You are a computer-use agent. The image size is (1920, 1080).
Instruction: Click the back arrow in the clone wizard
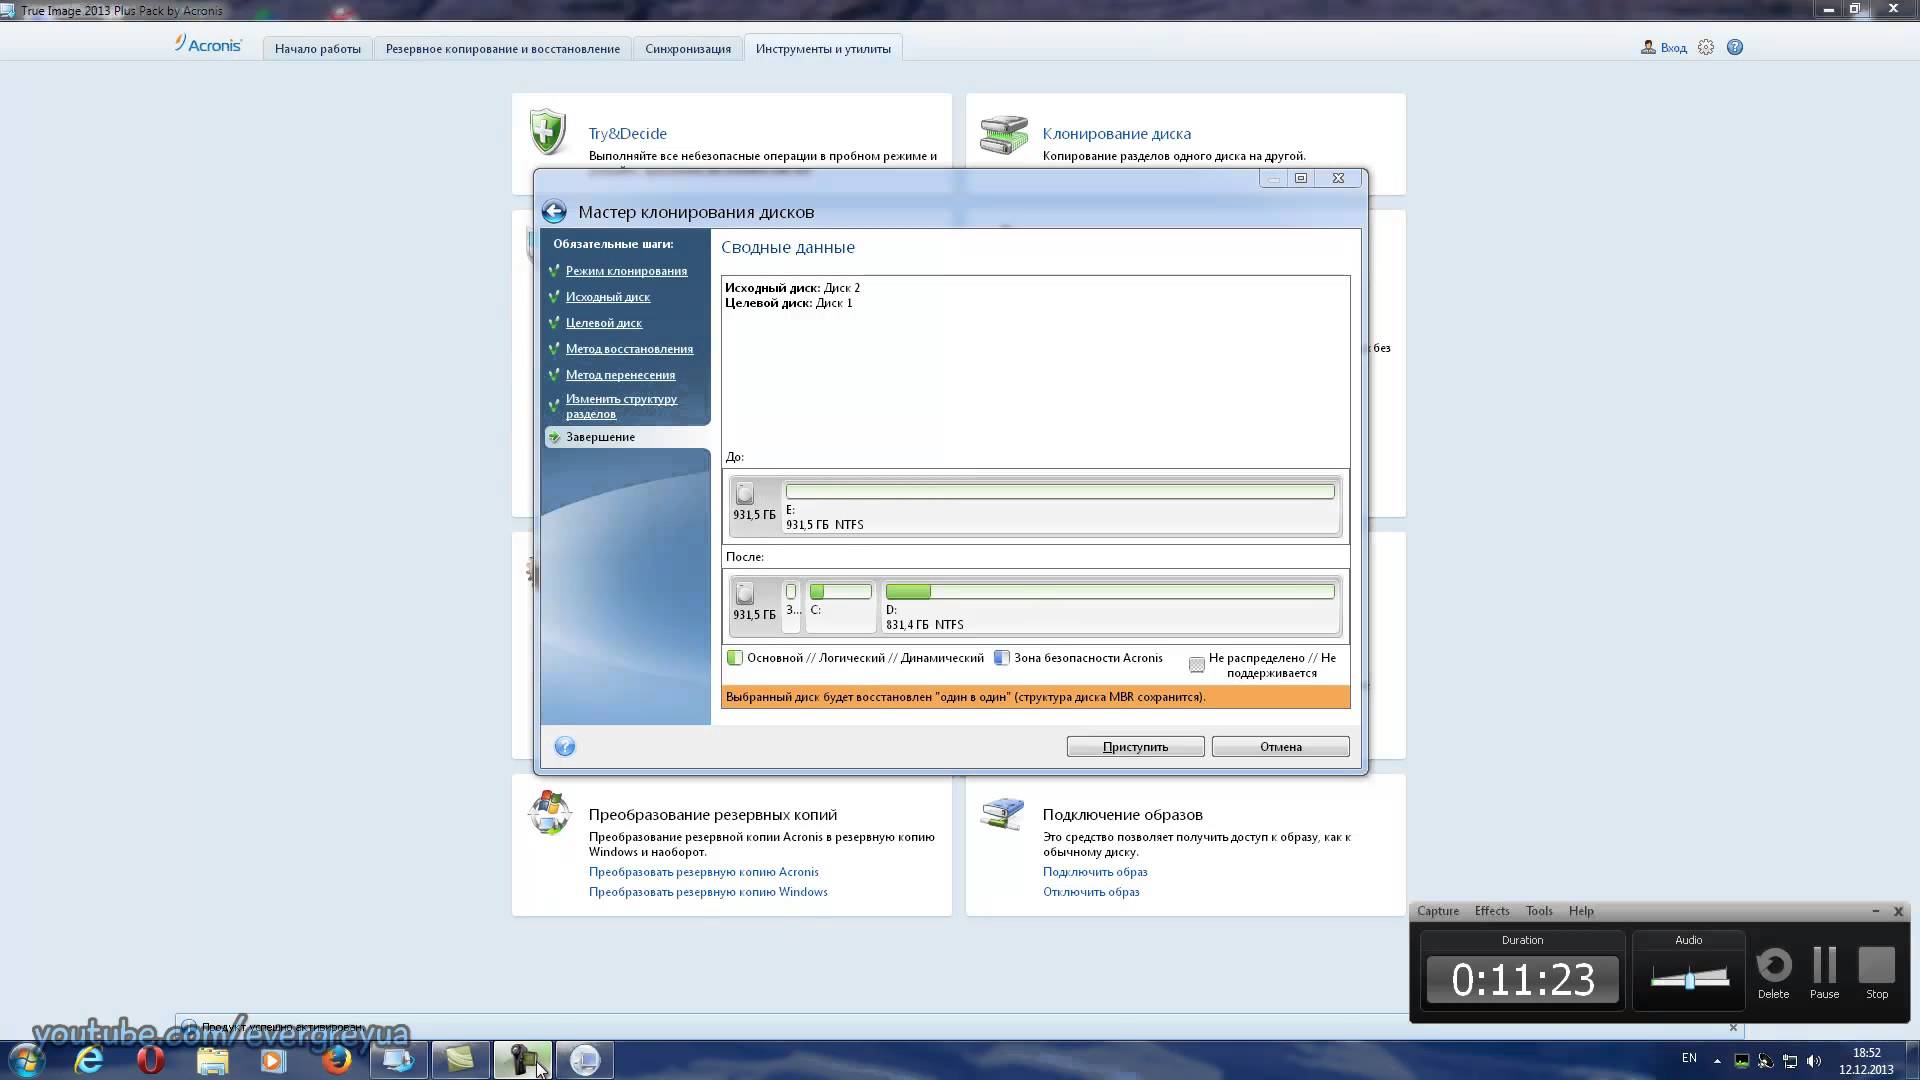tap(554, 212)
